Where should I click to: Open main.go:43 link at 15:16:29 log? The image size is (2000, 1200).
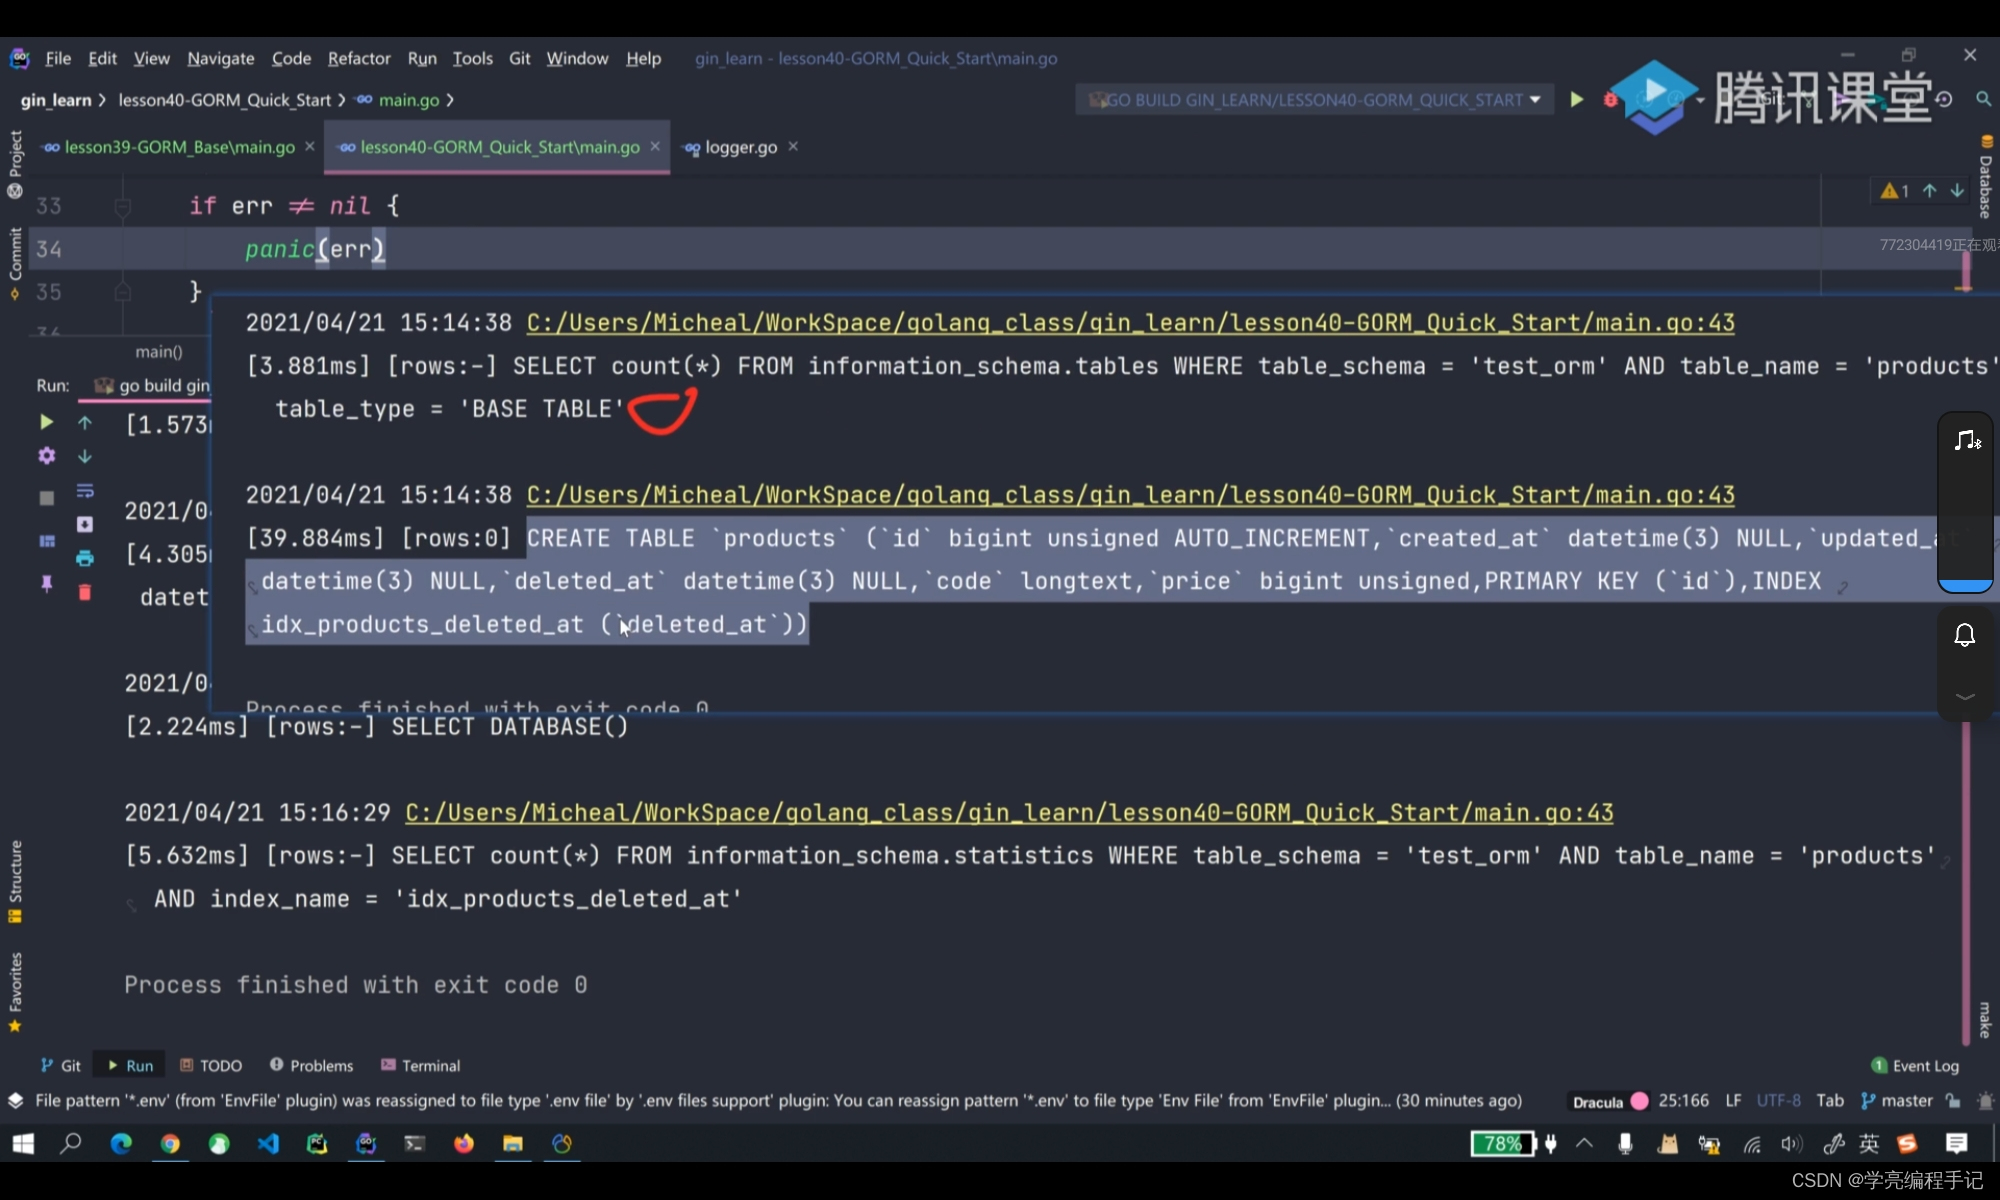pyautogui.click(x=1009, y=813)
